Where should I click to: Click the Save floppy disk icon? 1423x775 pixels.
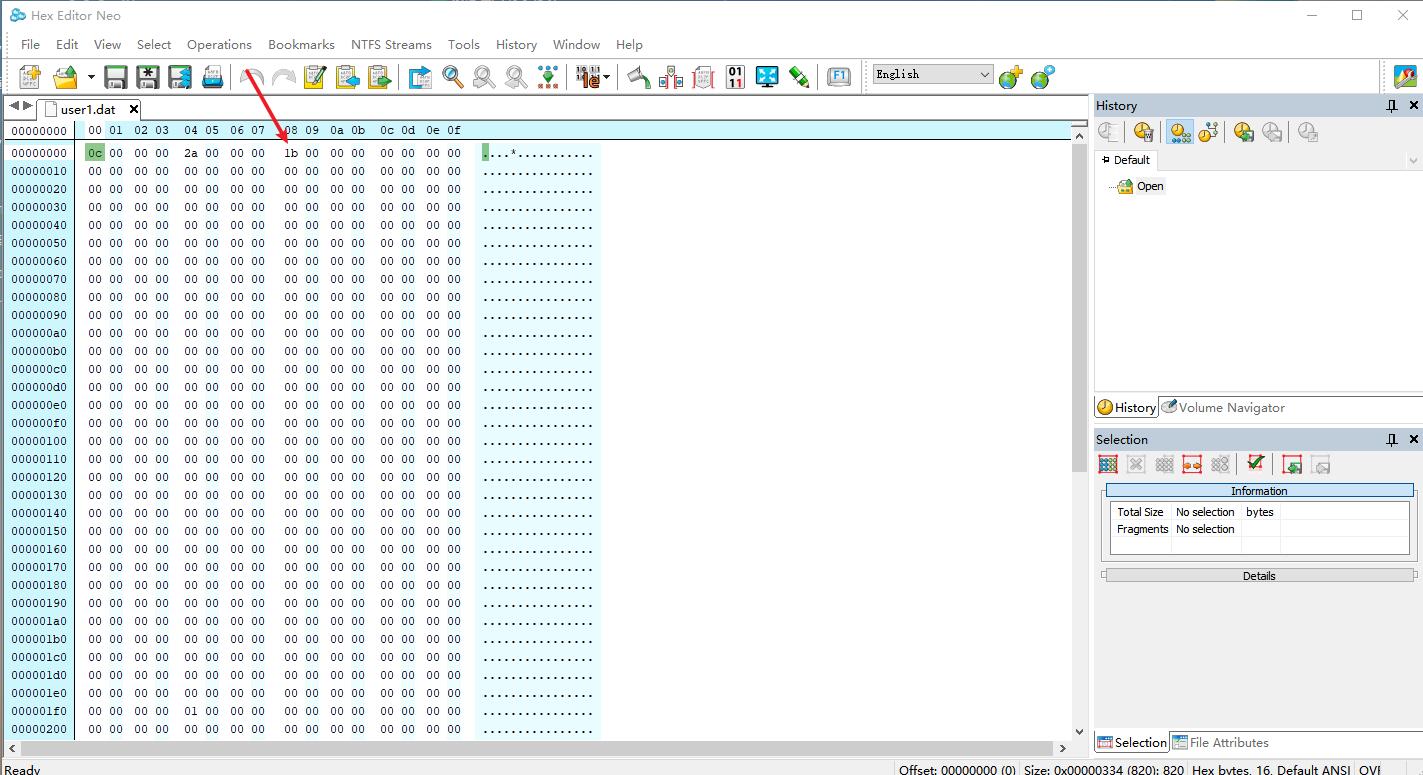point(116,77)
